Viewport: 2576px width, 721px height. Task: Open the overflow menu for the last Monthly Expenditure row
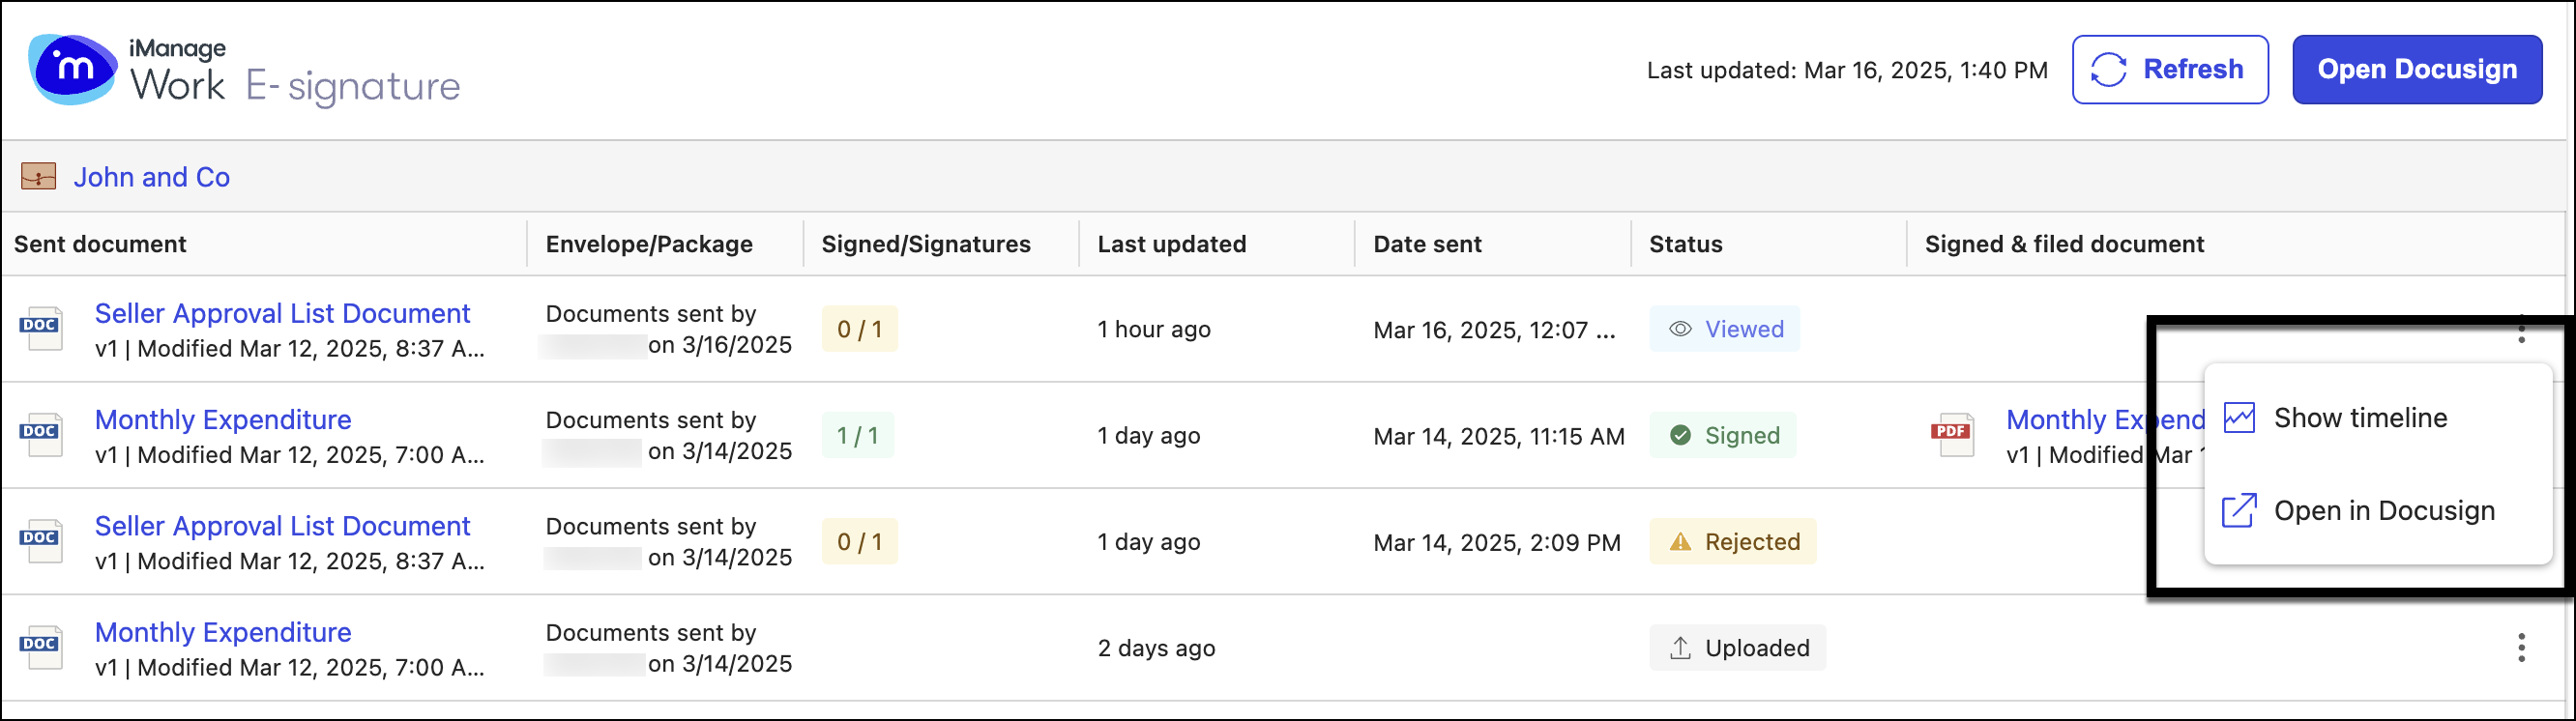(2521, 647)
